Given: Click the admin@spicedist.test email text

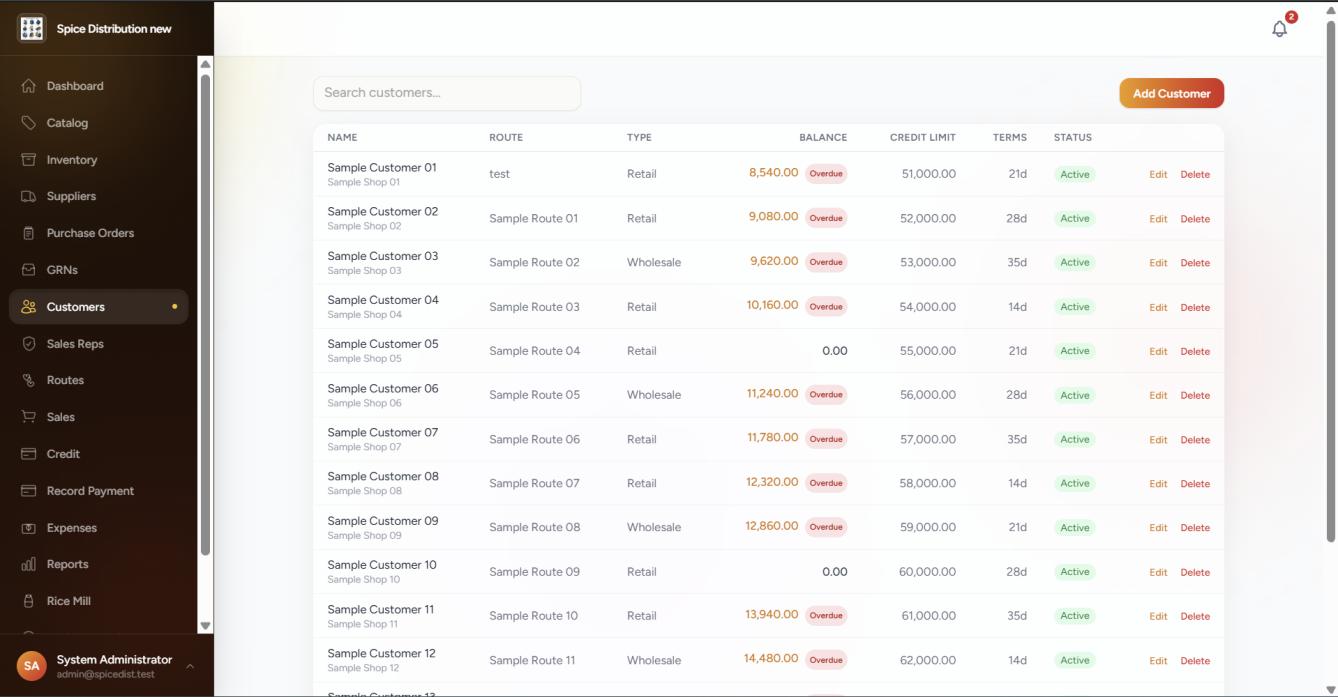Looking at the screenshot, I should pos(106,675).
